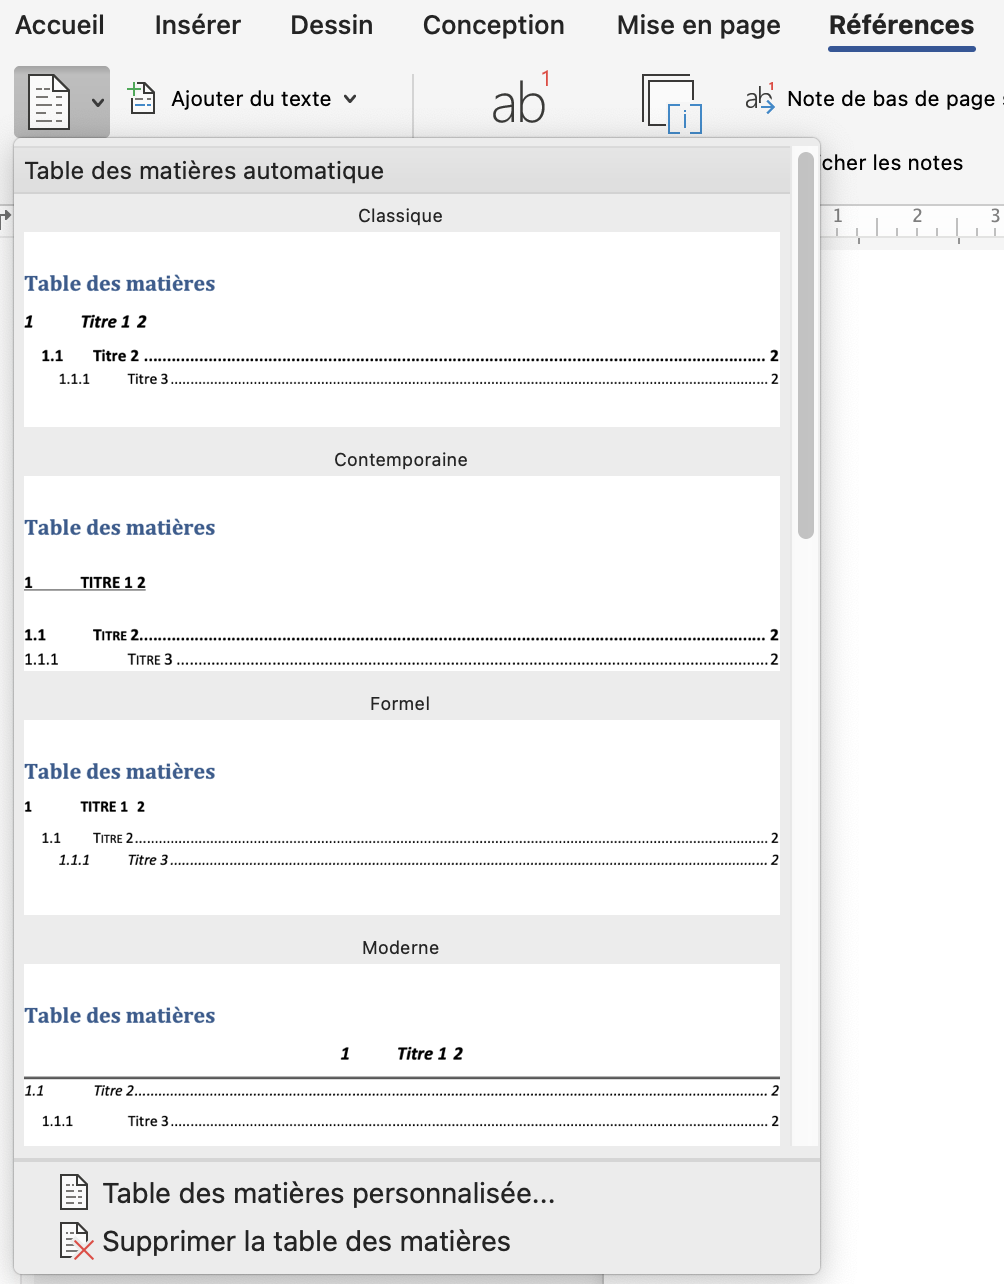Go to the Conception tab
Screen dimensions: 1004x1284
tap(493, 25)
